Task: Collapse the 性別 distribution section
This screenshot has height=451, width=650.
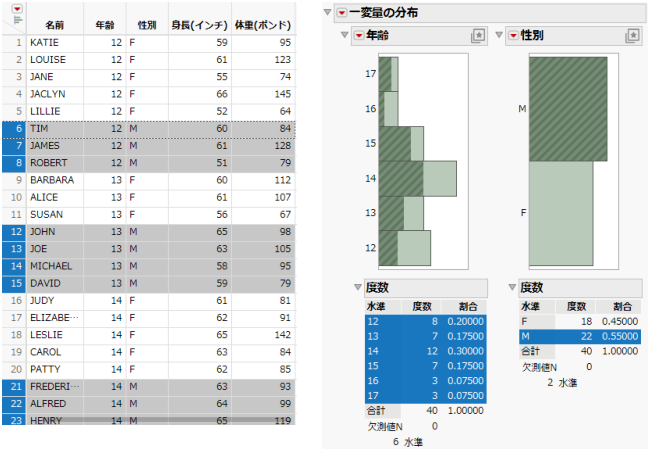Action: pyautogui.click(x=499, y=35)
